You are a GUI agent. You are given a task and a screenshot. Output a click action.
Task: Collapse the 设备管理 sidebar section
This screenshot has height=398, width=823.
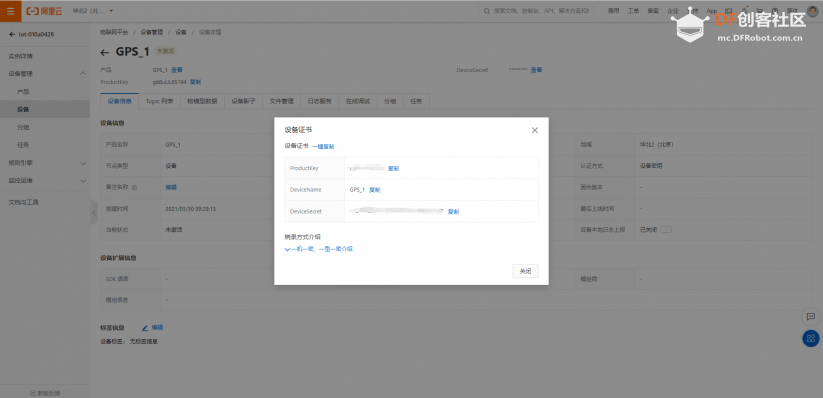point(82,74)
